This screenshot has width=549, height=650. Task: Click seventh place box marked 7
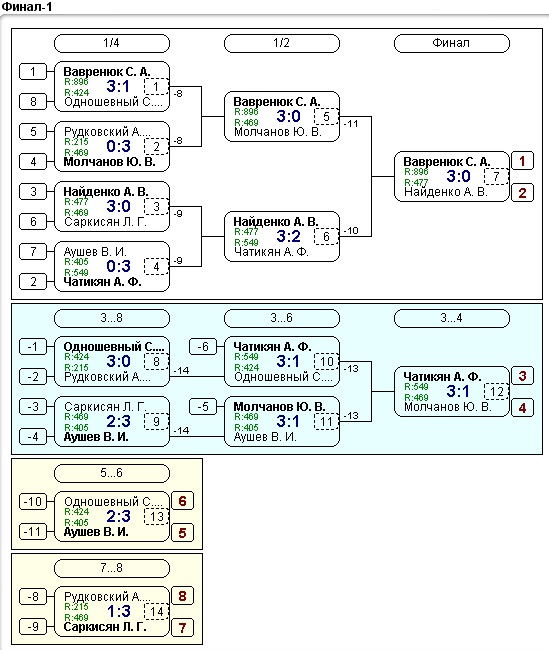click(x=182, y=628)
